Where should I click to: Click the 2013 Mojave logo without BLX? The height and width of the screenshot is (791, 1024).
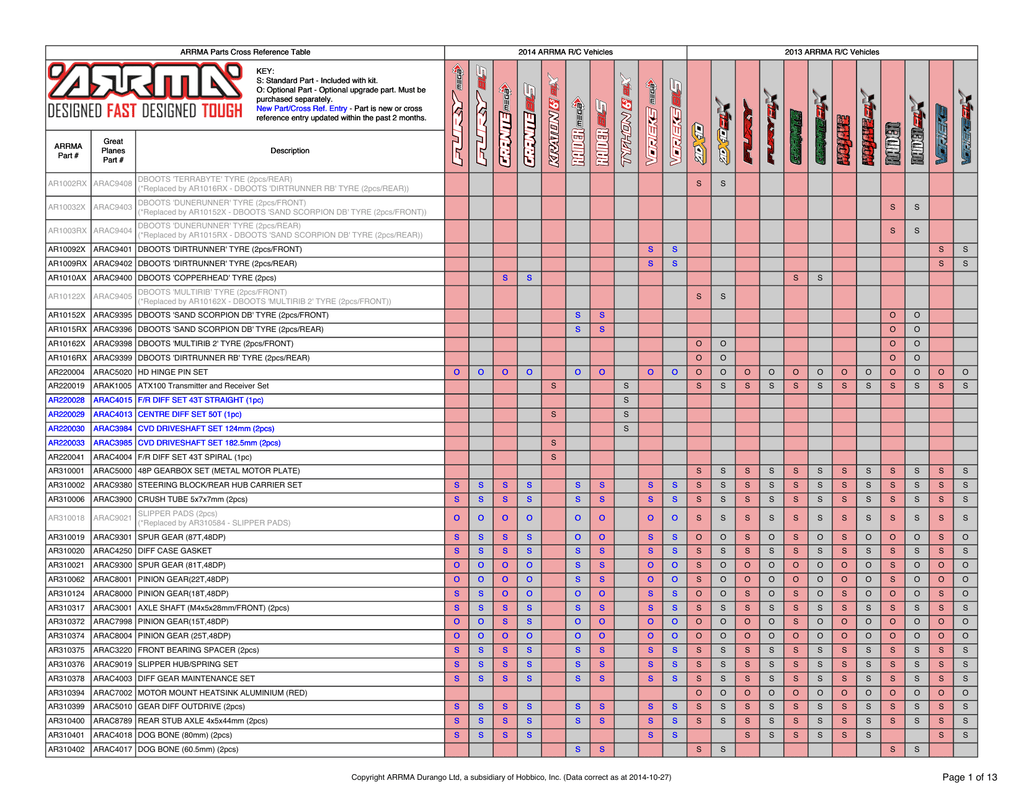[x=844, y=140]
